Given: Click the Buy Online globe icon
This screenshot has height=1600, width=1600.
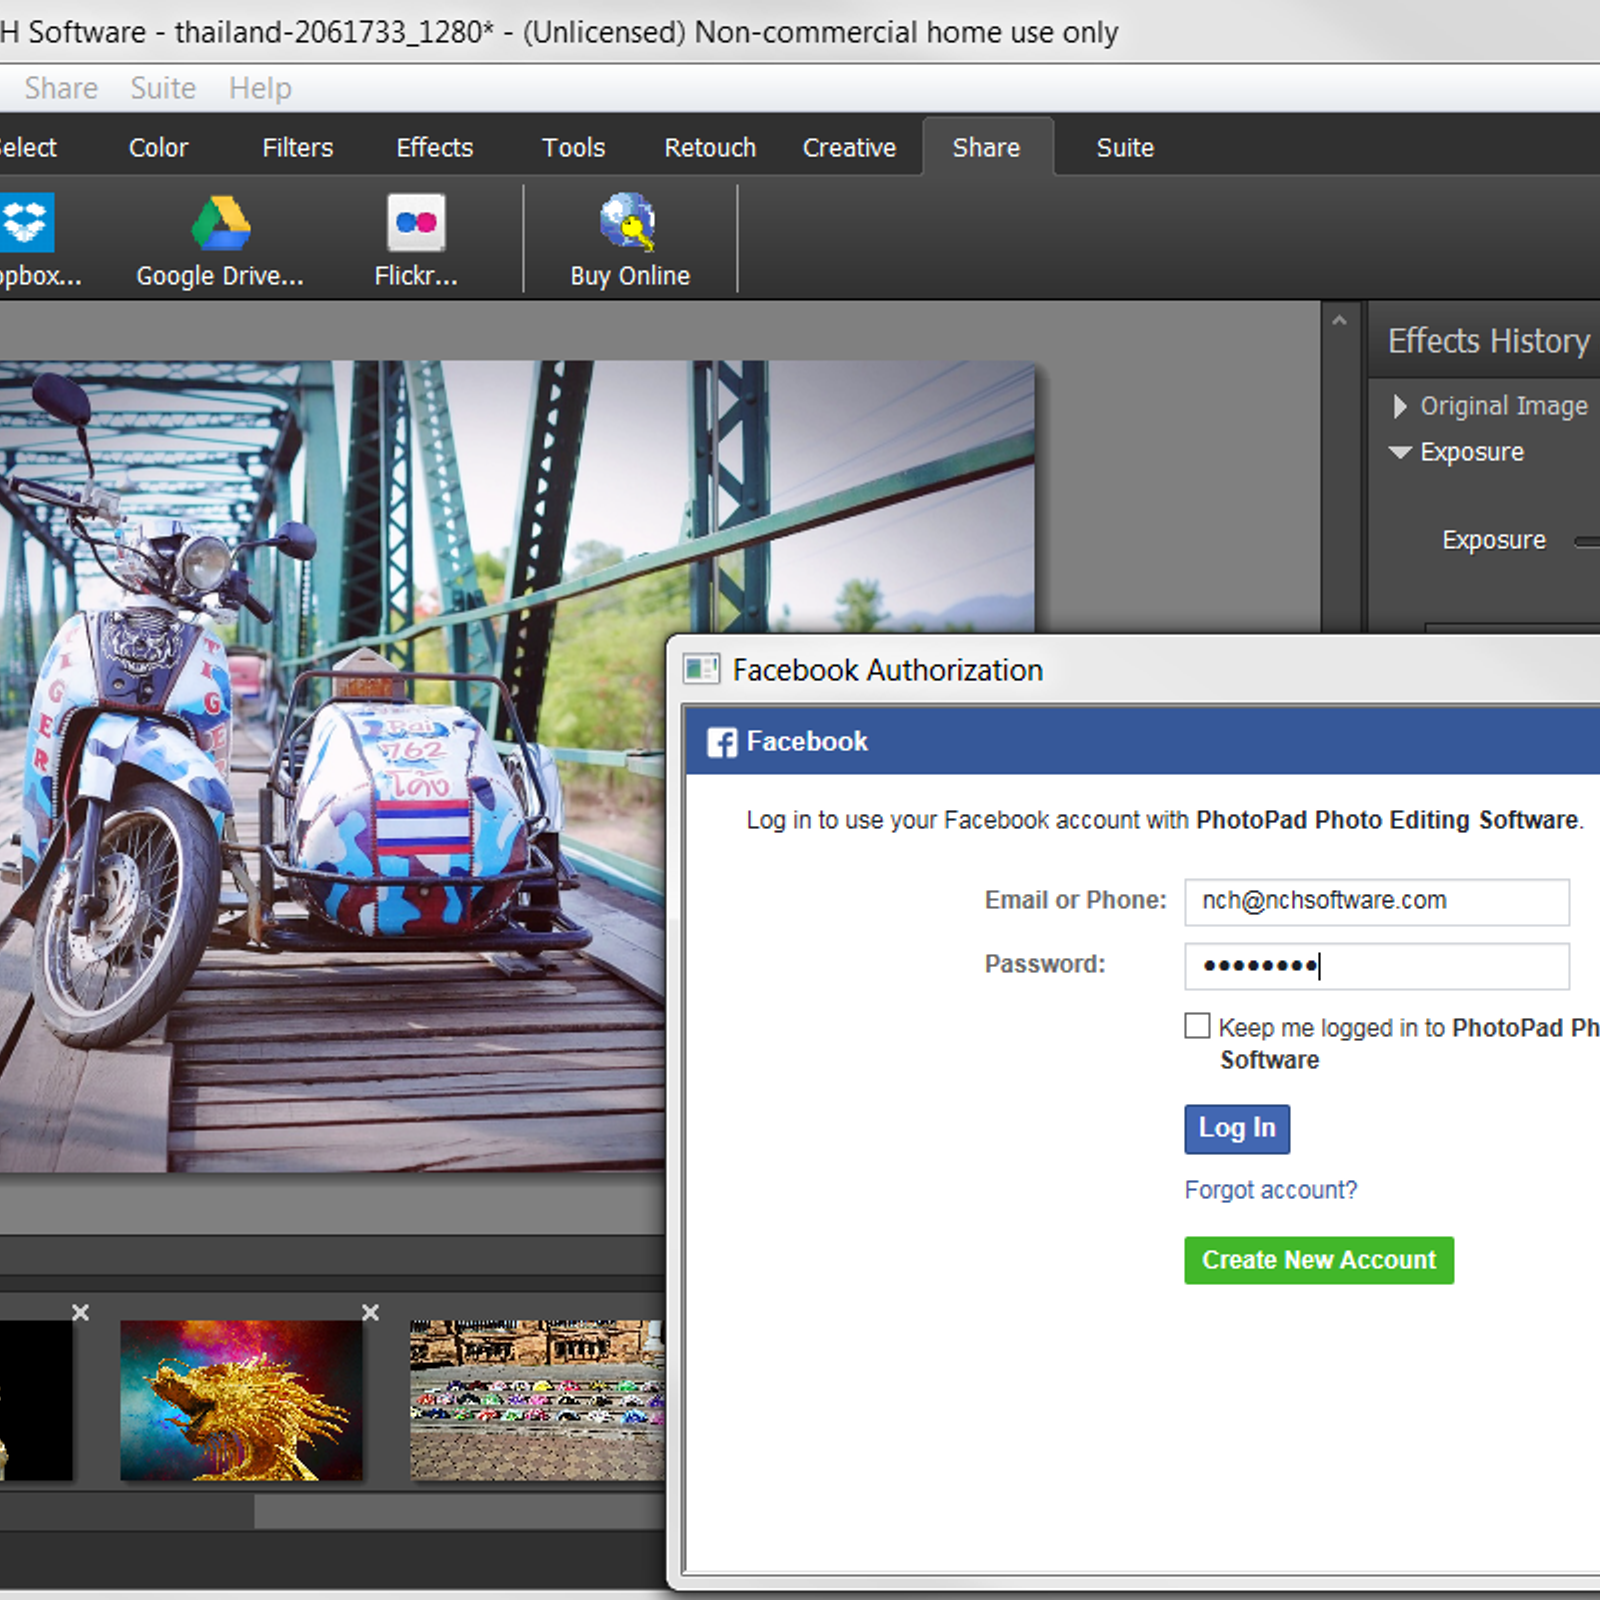Looking at the screenshot, I should click(629, 222).
